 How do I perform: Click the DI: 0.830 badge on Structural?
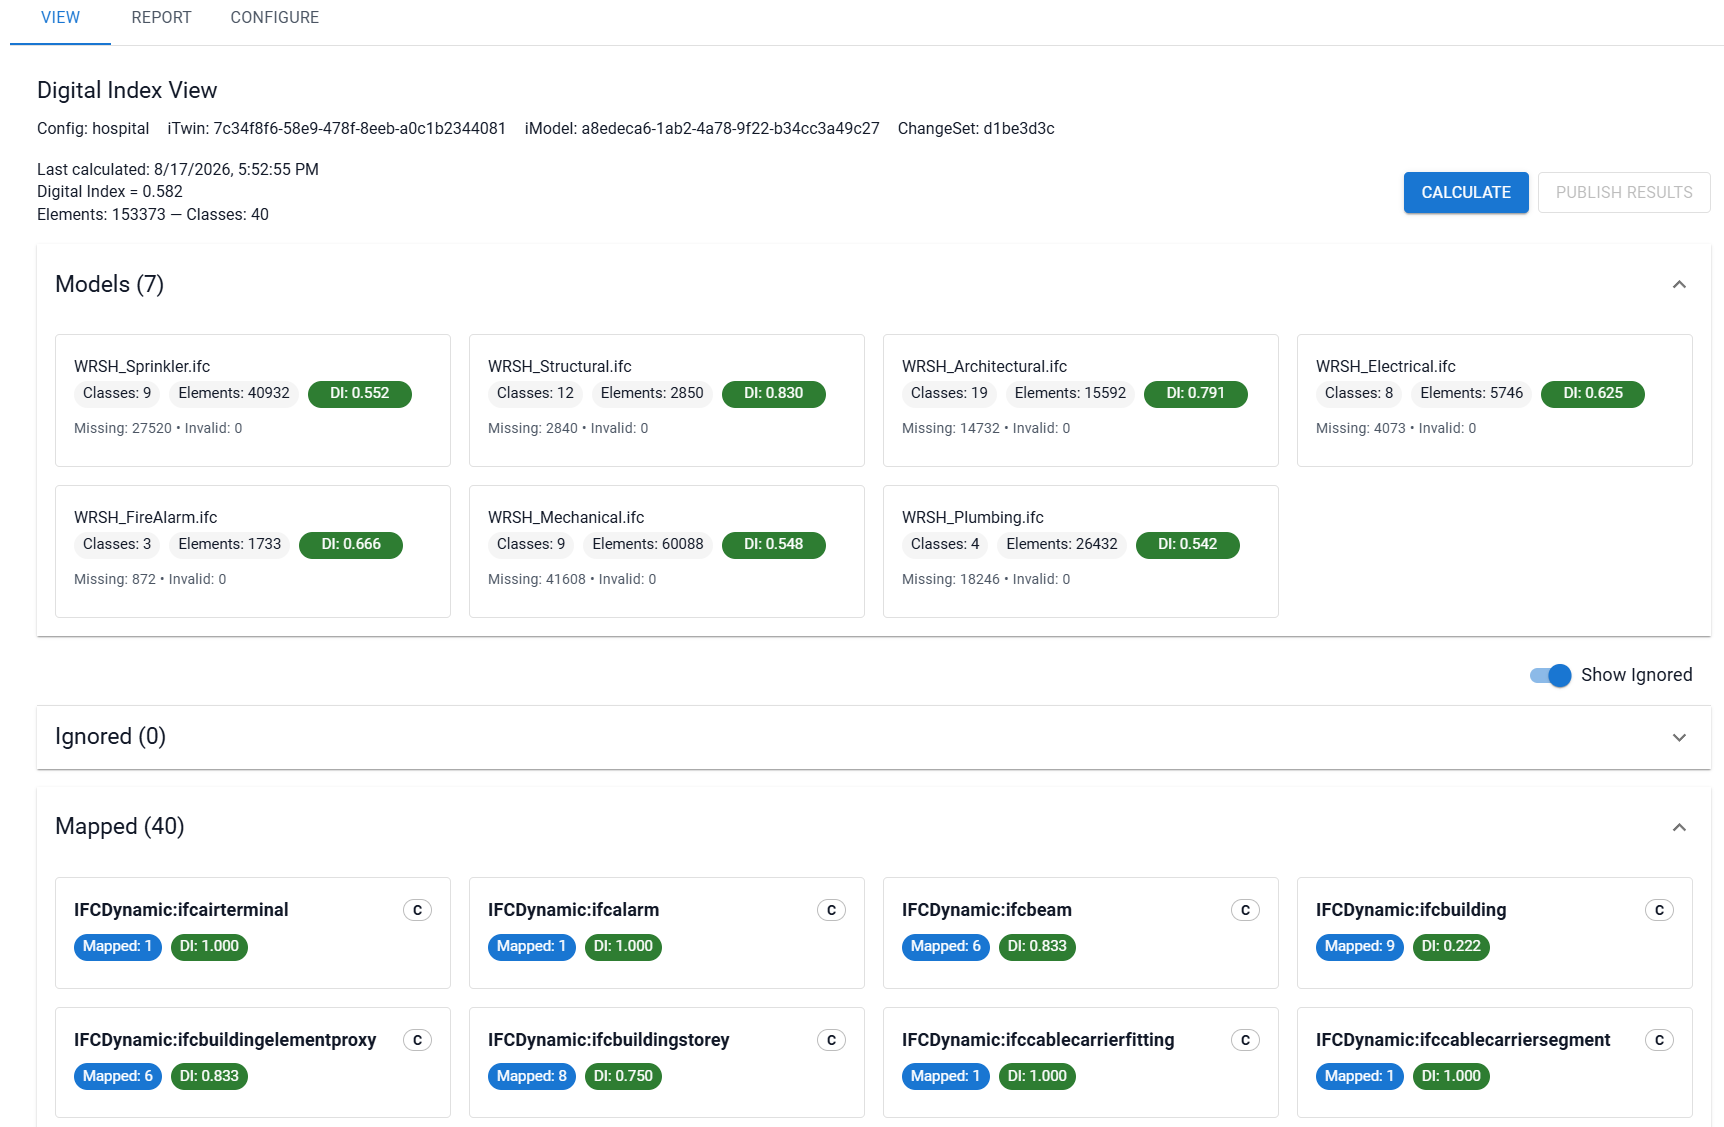click(774, 394)
